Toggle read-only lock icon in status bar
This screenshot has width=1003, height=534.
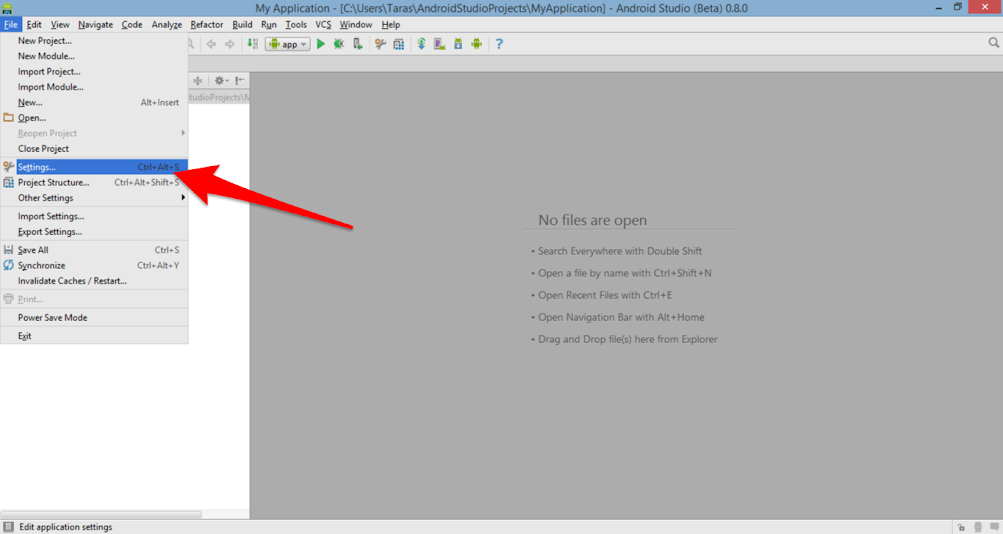(x=961, y=527)
